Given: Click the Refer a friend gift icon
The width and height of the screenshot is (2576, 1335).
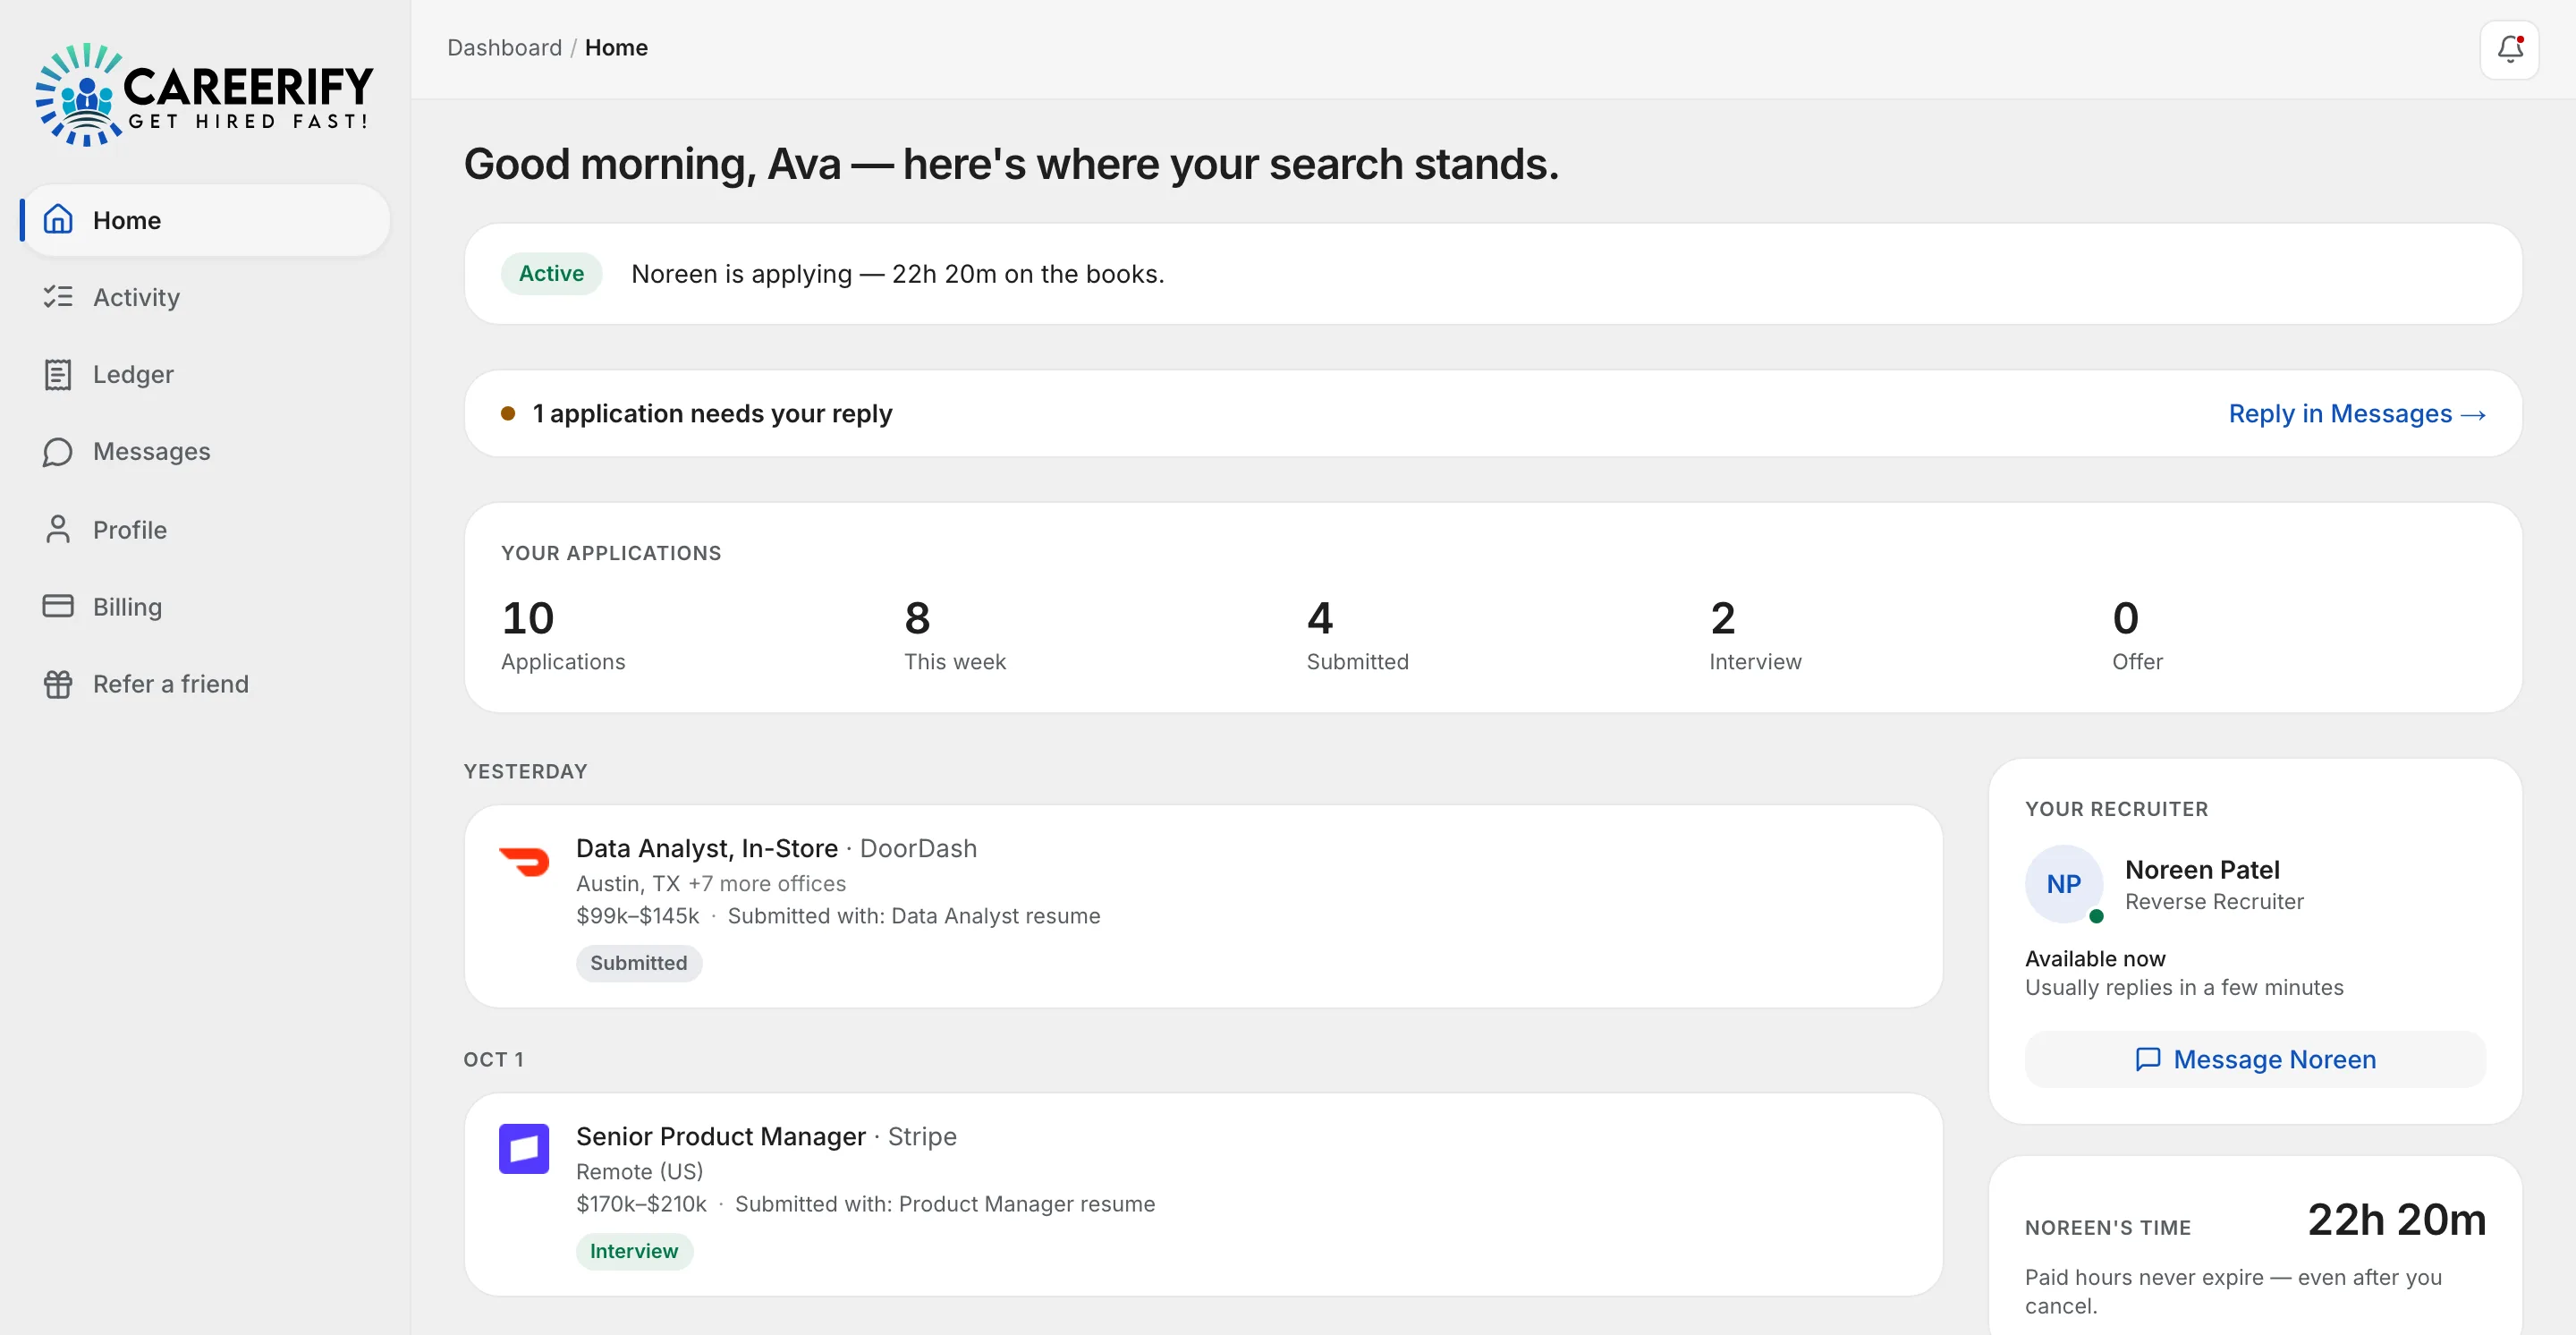Looking at the screenshot, I should pyautogui.click(x=58, y=684).
